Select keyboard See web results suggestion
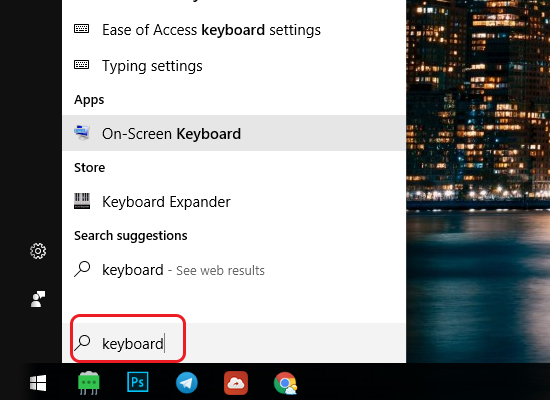Screen dimensions: 550x400 point(234,270)
